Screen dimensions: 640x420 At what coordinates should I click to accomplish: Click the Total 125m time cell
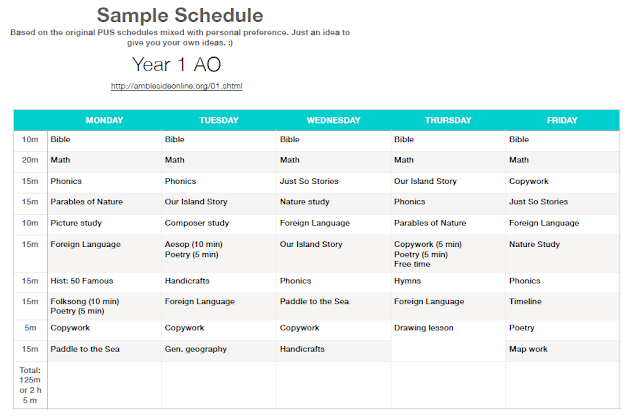(x=30, y=385)
